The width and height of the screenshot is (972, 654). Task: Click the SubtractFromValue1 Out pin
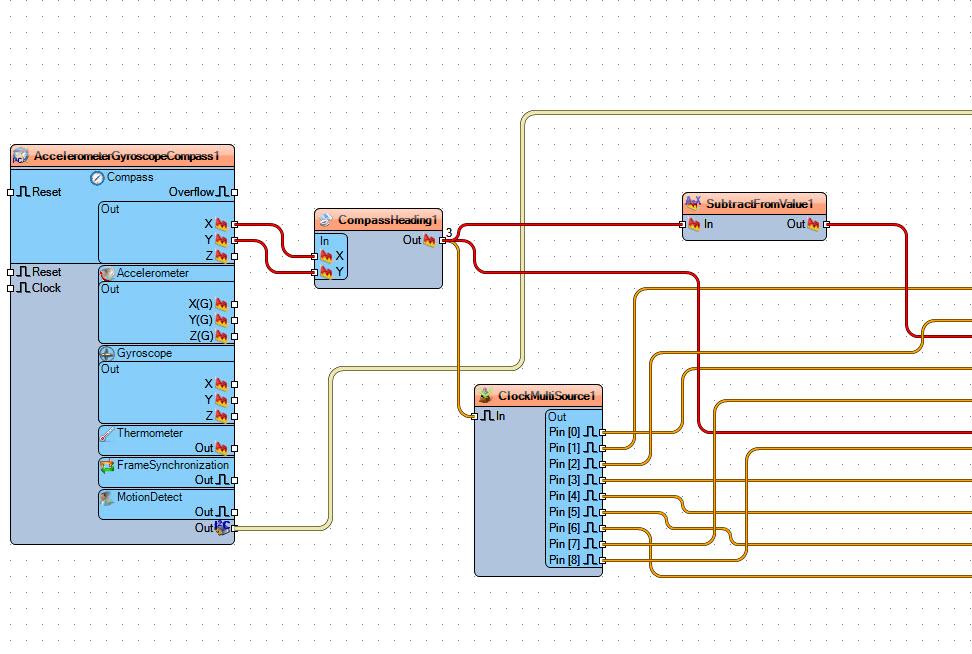[x=826, y=224]
